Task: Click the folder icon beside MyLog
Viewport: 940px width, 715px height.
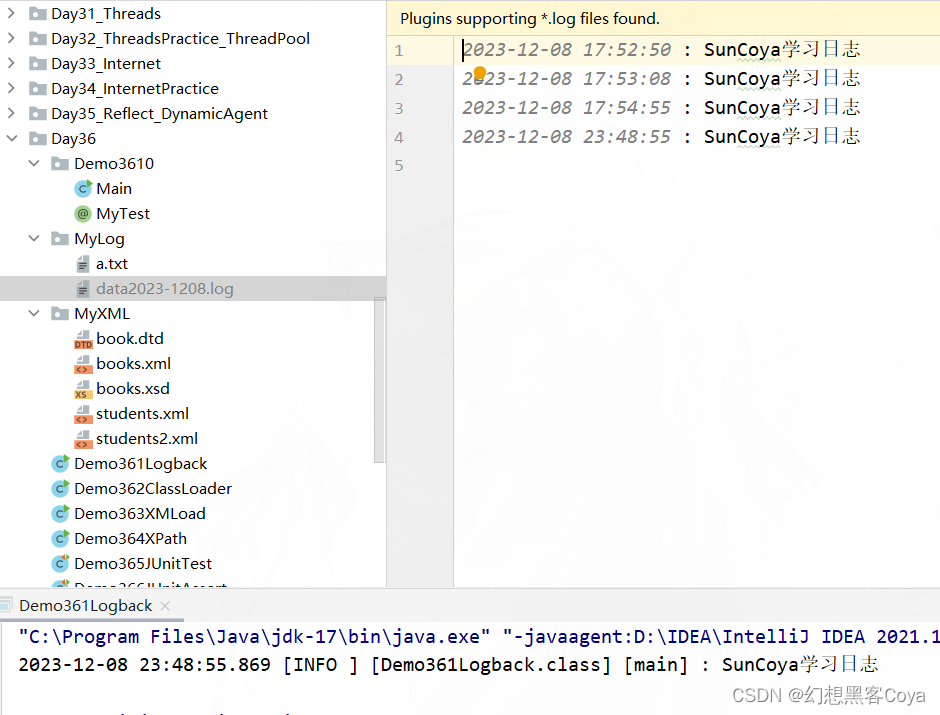Action: [58, 238]
